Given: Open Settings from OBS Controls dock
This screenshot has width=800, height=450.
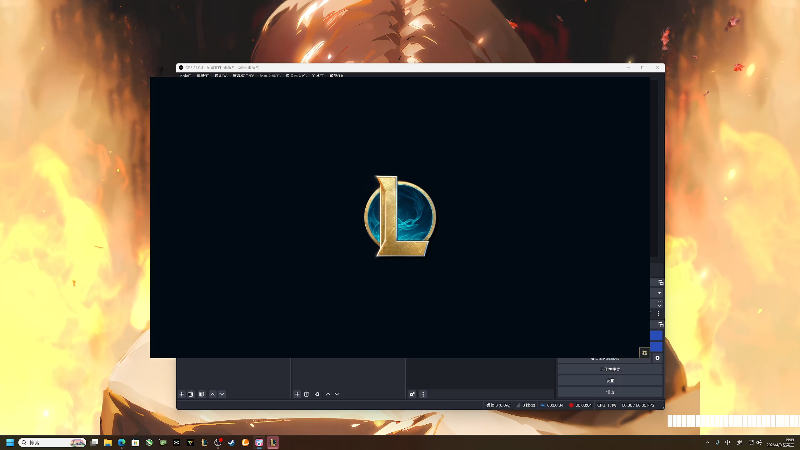Looking at the screenshot, I should [x=610, y=380].
